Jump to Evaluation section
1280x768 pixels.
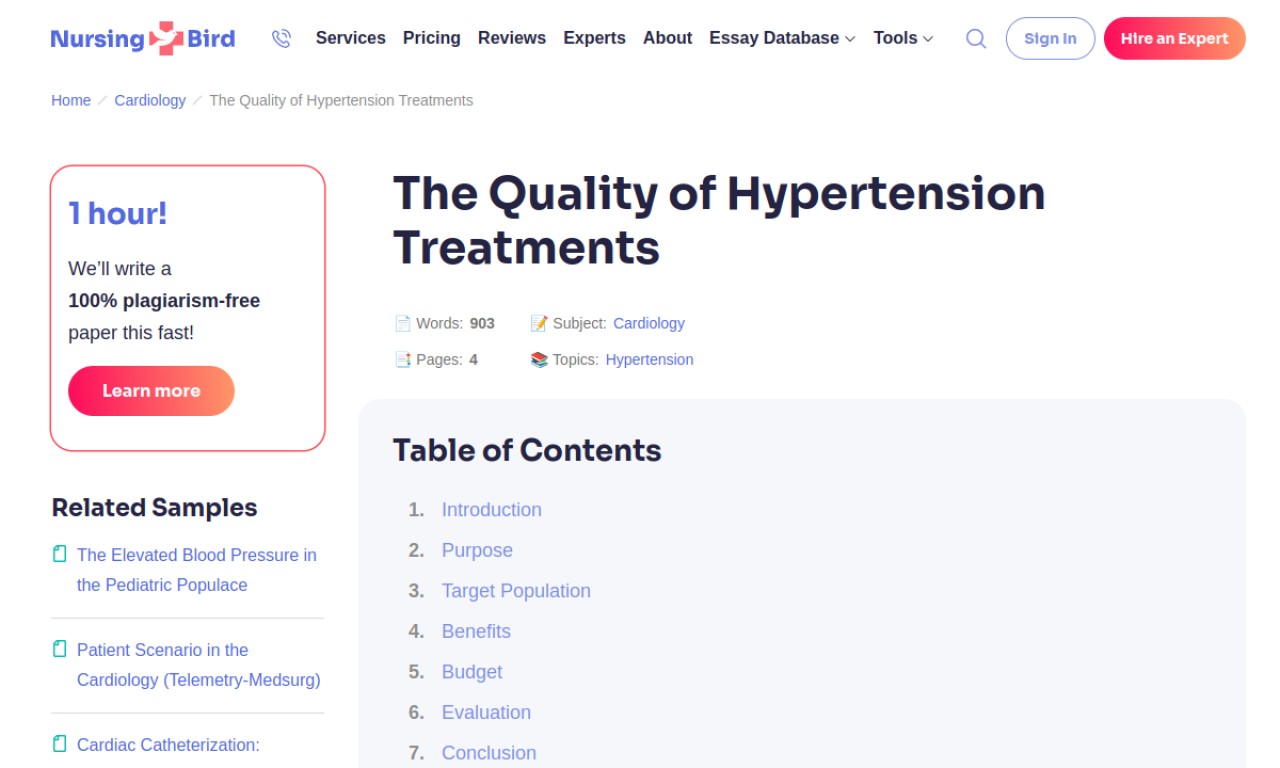click(x=486, y=712)
